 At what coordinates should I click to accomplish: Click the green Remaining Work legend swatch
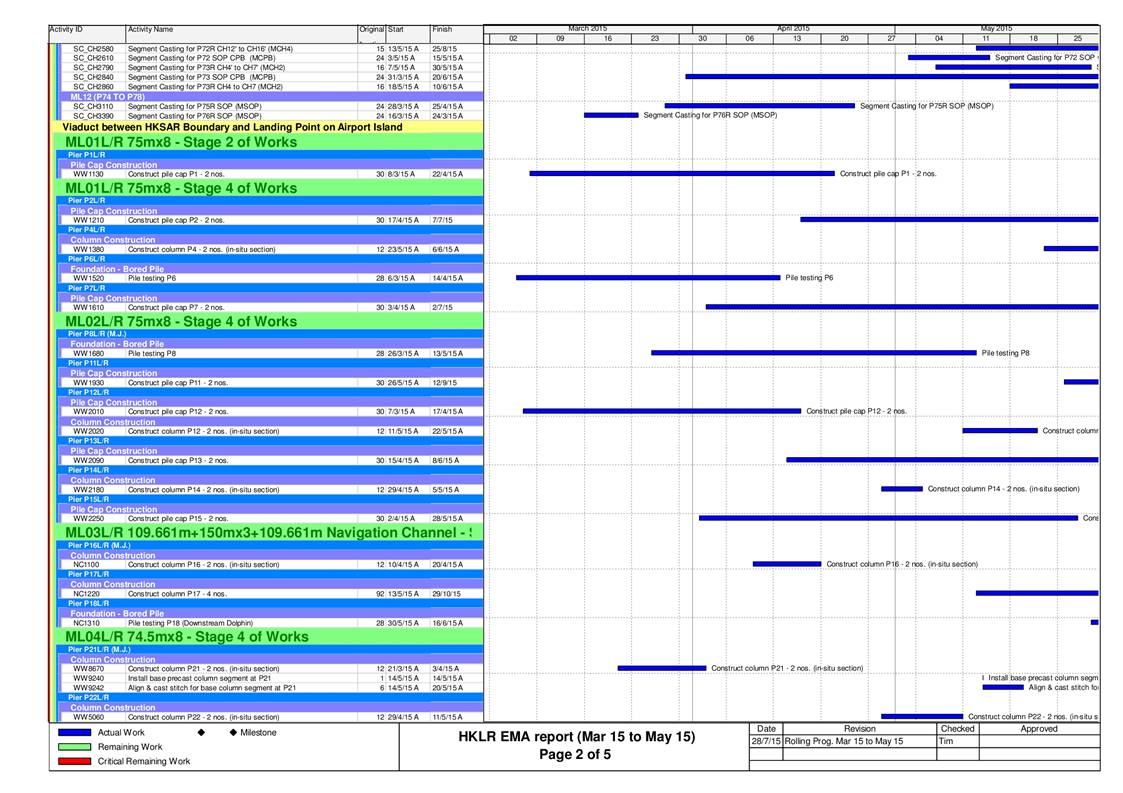tap(74, 747)
